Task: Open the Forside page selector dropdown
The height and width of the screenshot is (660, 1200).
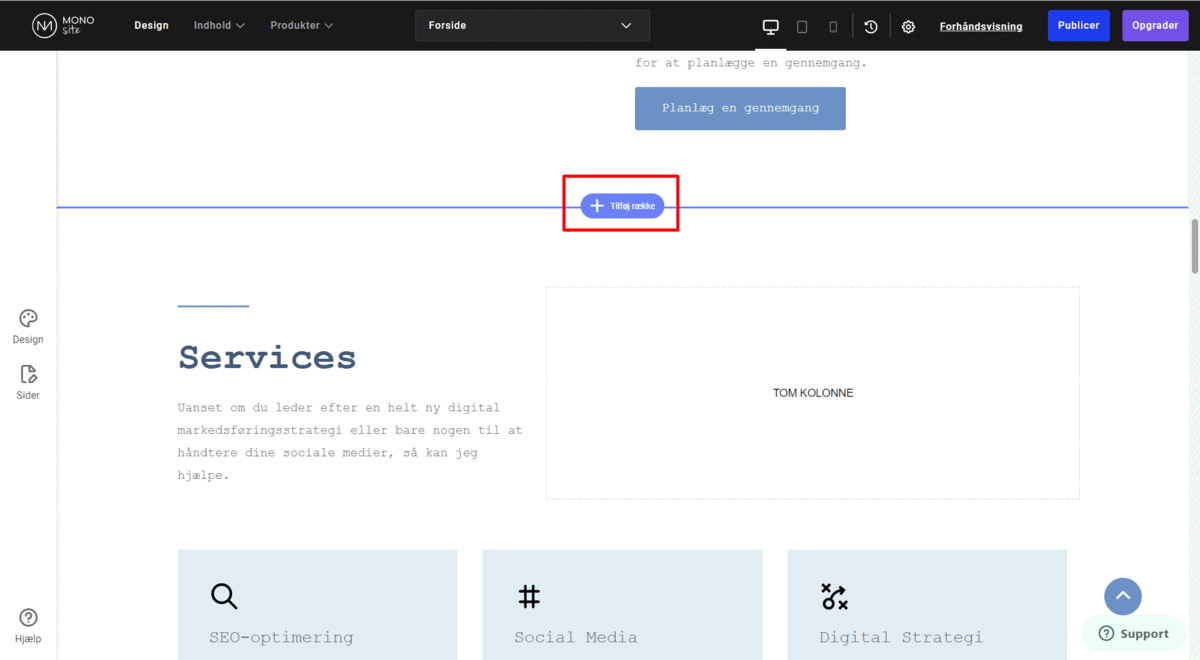Action: point(532,25)
